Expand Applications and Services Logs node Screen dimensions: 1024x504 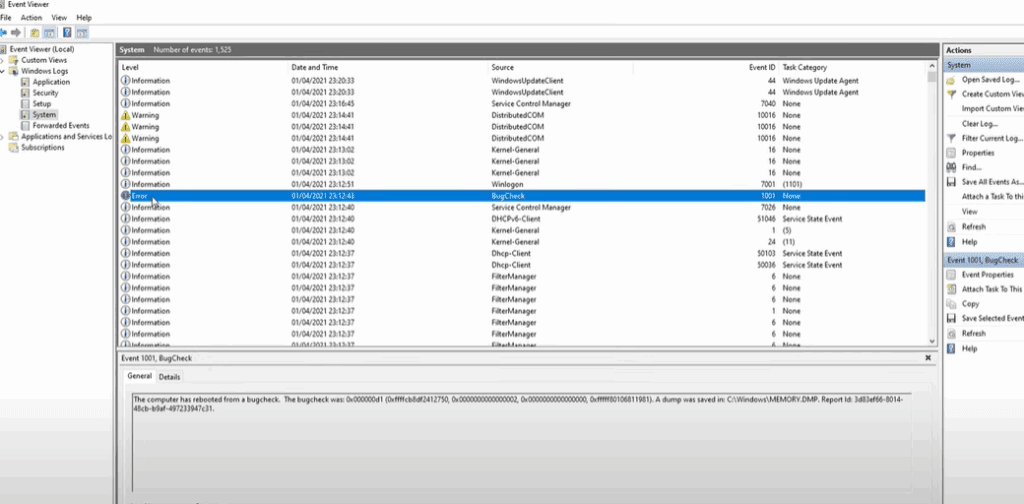click(x=3, y=136)
